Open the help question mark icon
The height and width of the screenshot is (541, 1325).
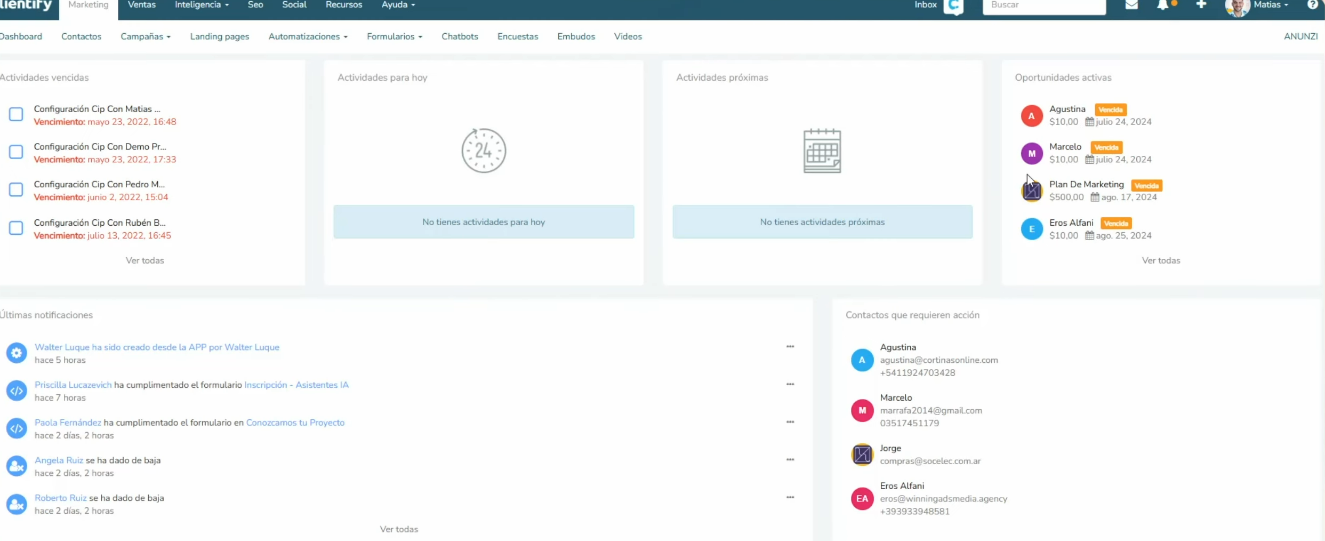(1312, 5)
